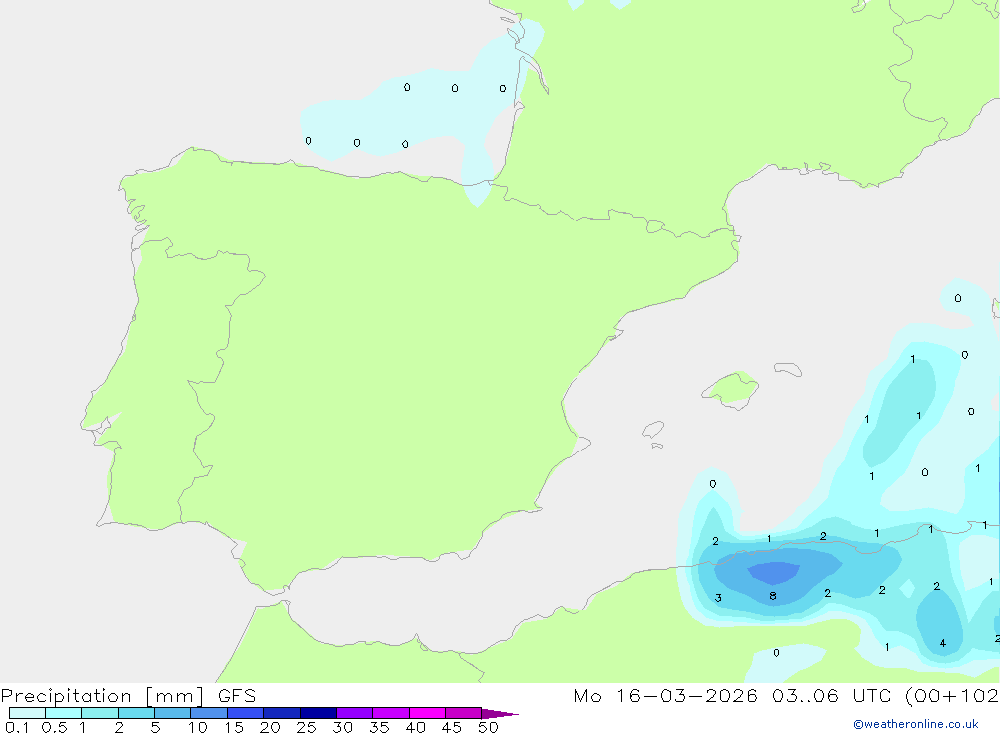Click the '8' precipitation value on the map
Screen dimensions: 1000x733
point(773,596)
